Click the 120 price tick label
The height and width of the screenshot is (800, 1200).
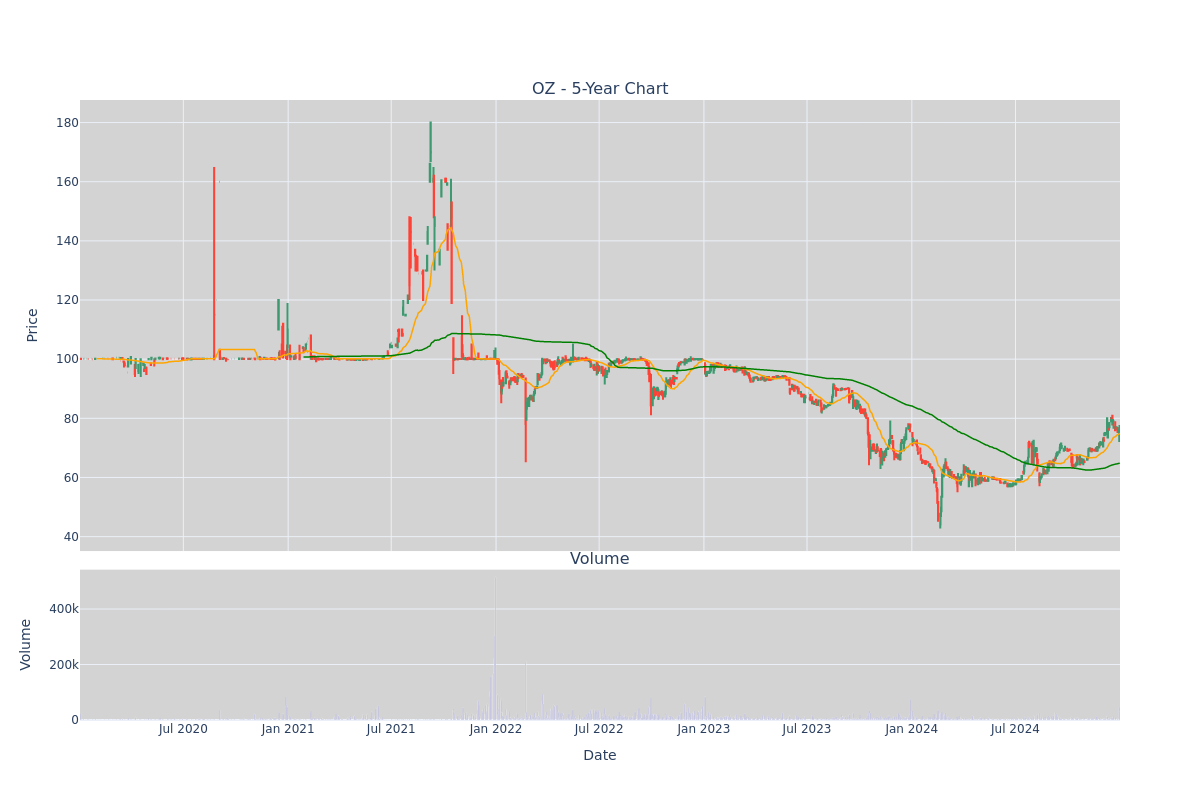coord(68,300)
